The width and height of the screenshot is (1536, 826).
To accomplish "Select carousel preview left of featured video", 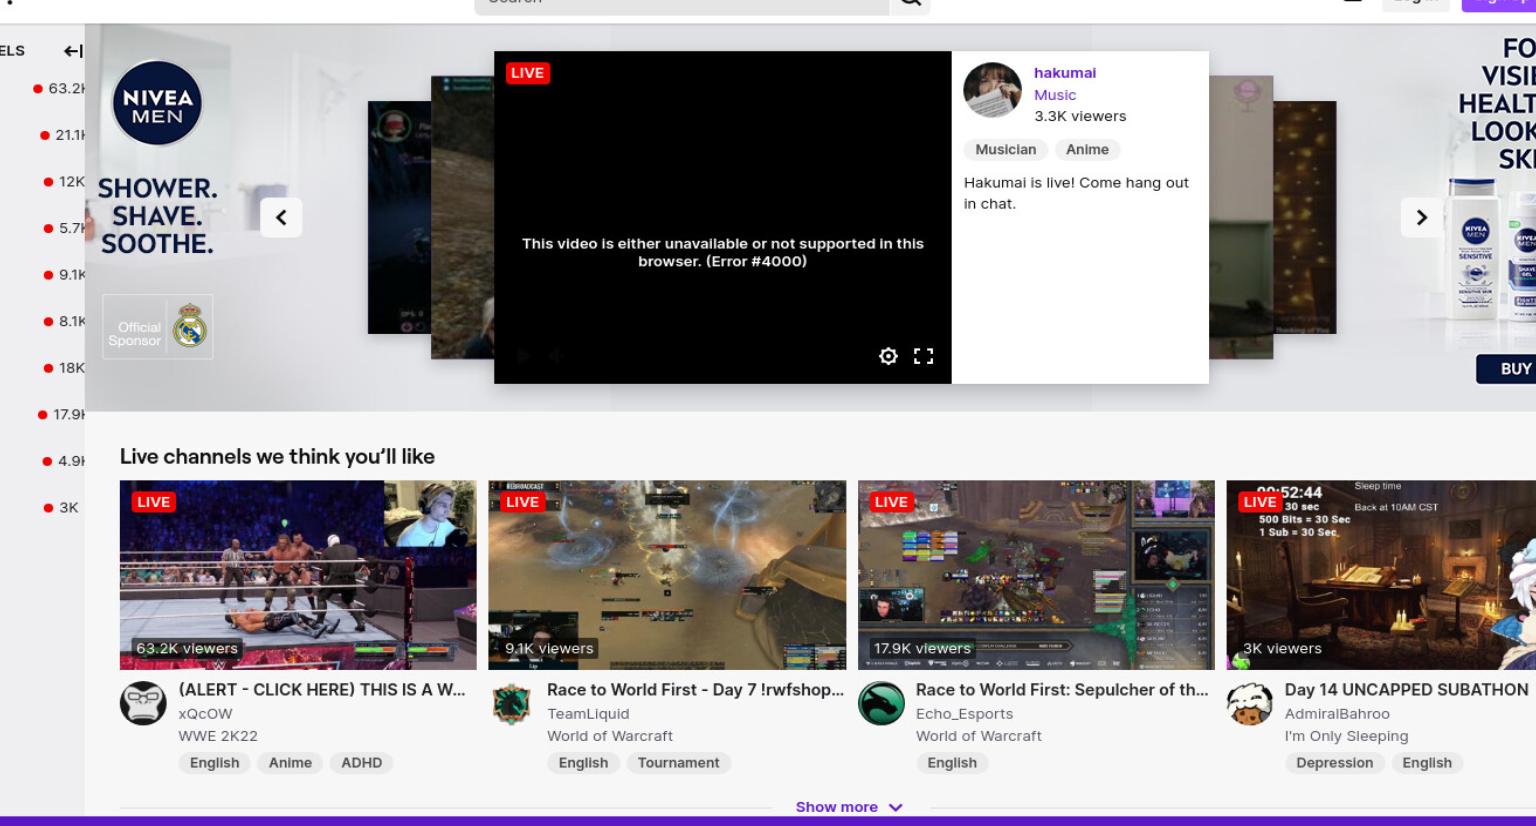I will [462, 217].
